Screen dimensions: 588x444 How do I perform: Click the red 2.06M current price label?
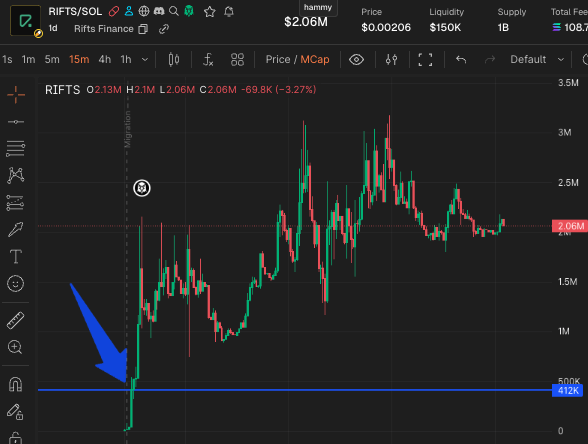[x=570, y=226]
